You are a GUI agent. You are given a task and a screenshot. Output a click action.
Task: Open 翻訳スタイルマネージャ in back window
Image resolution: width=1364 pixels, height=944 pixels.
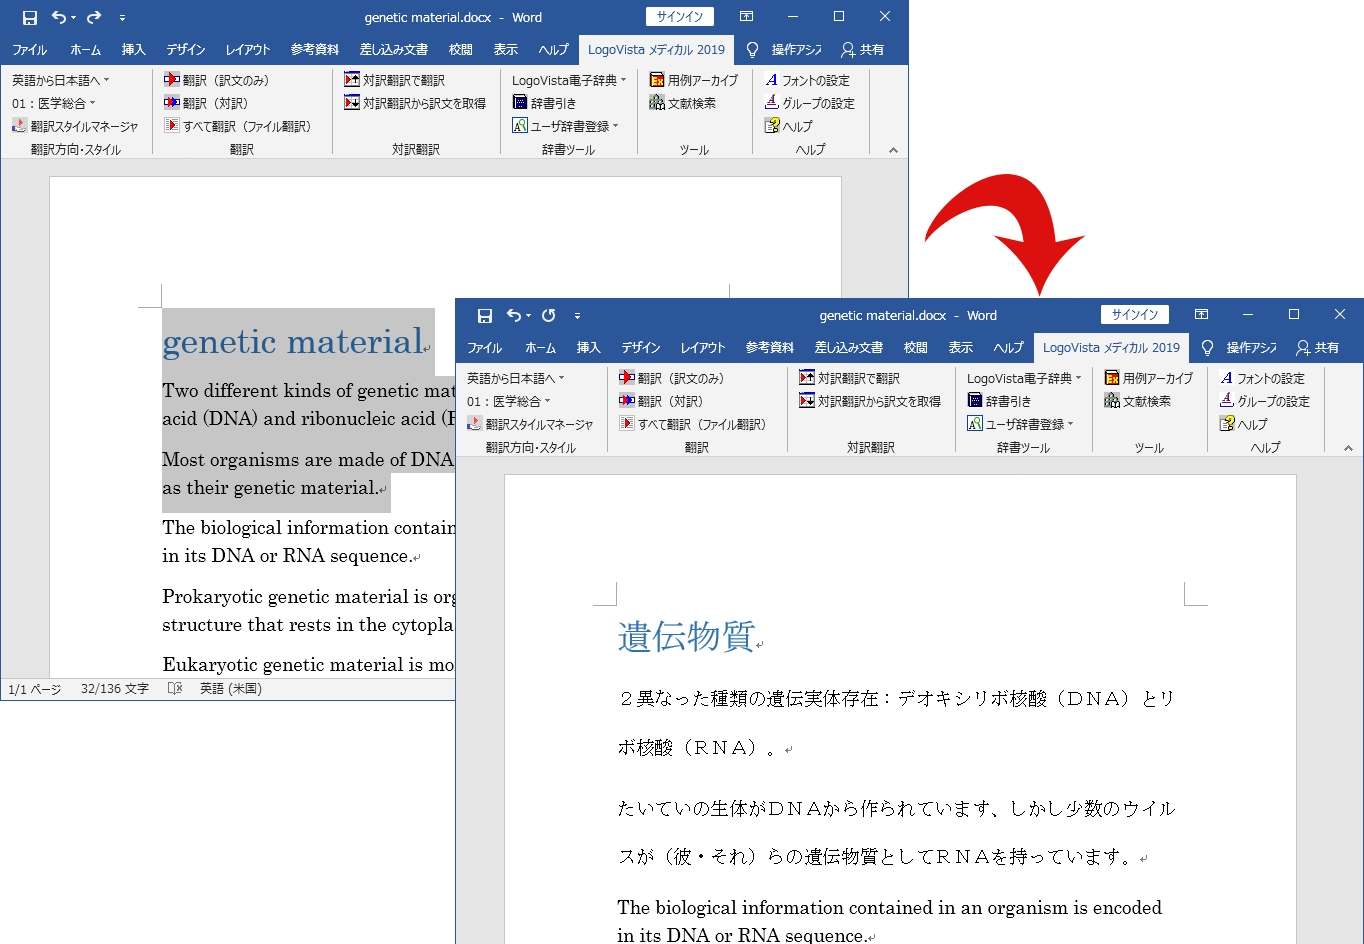[x=76, y=126]
